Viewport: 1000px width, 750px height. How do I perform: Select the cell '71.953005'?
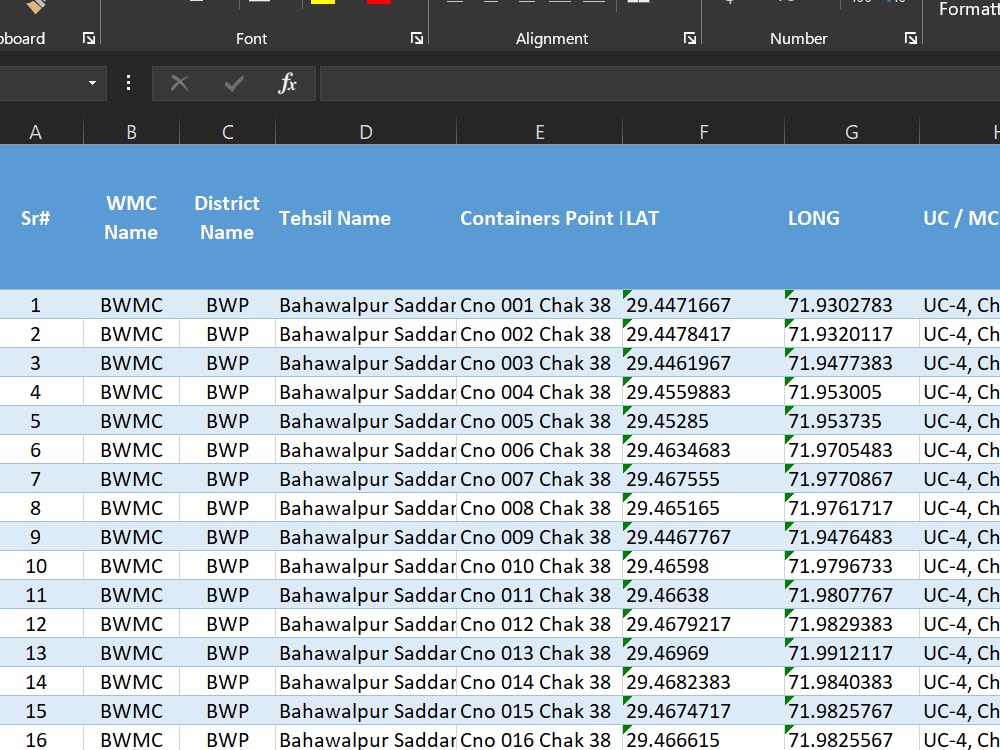click(x=852, y=392)
